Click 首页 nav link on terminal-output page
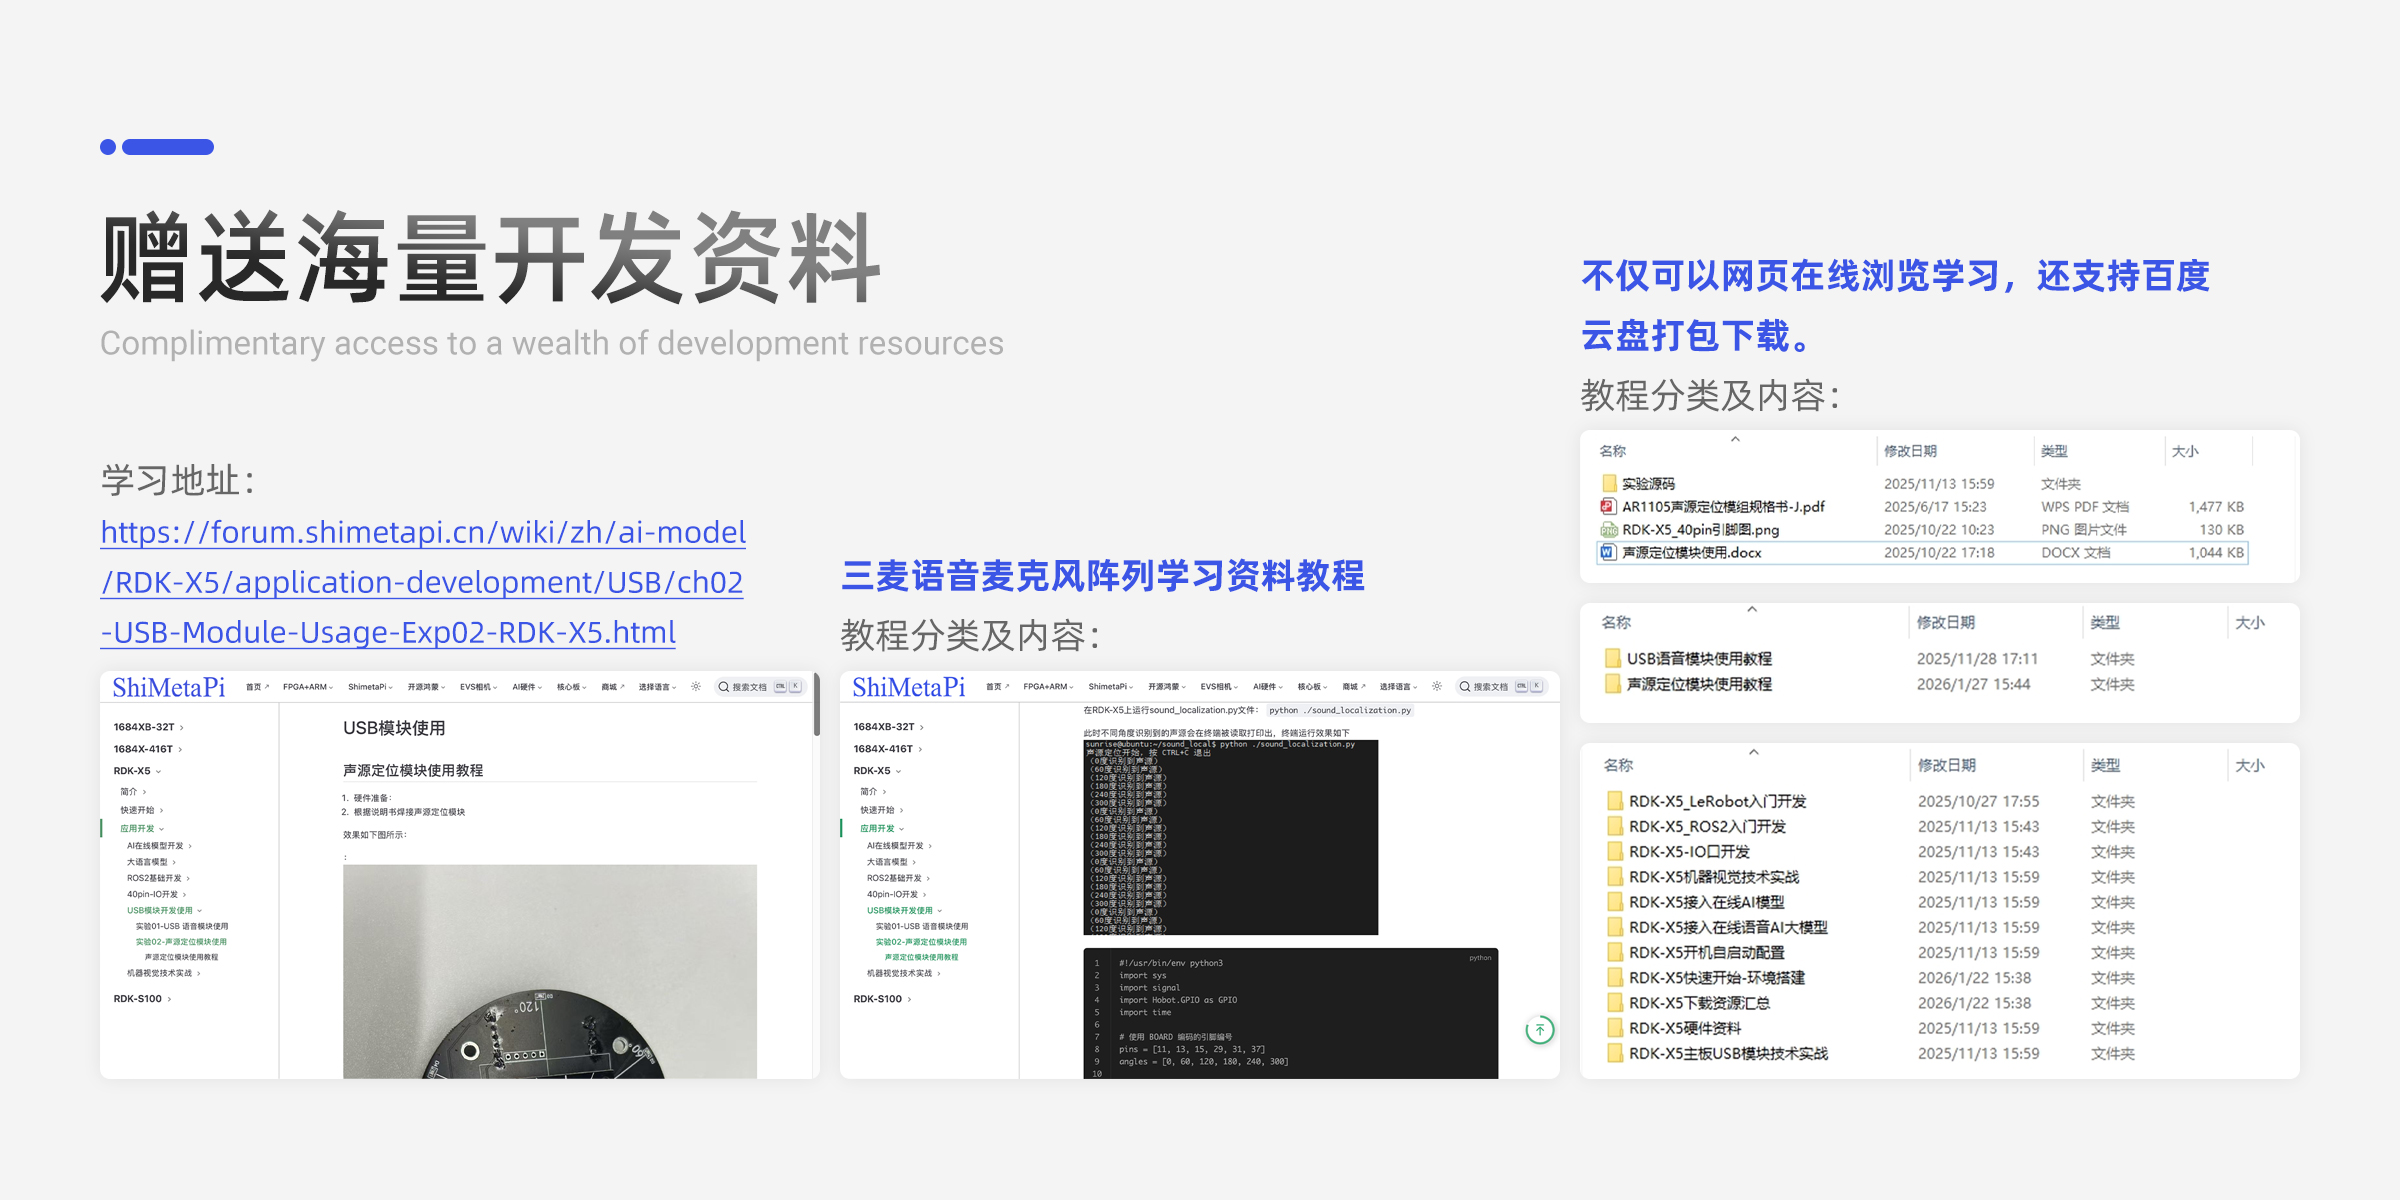Viewport: 2400px width, 1200px height. (x=997, y=687)
